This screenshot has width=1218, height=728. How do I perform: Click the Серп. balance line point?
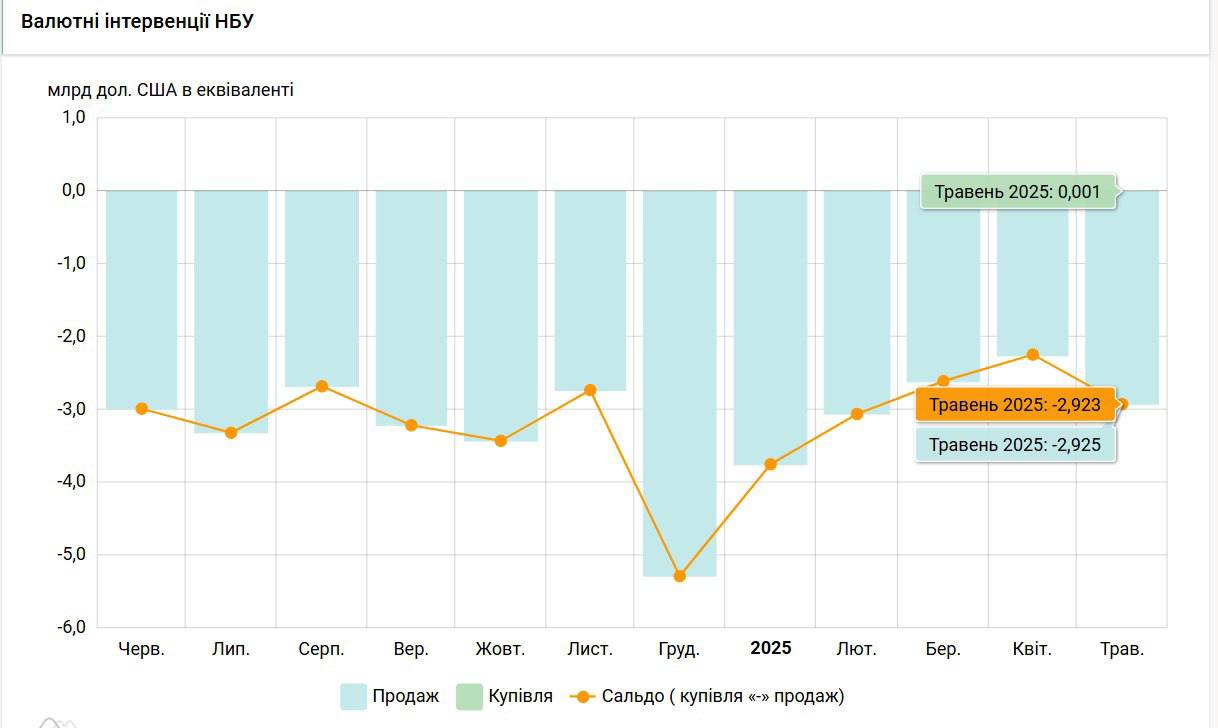coord(322,386)
